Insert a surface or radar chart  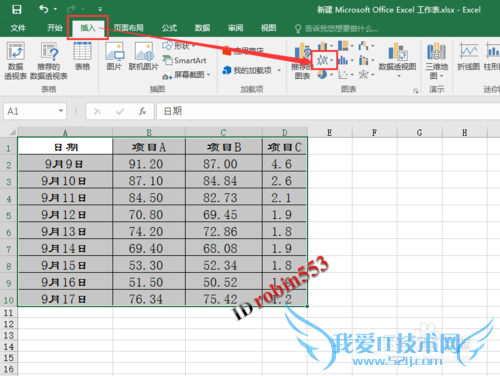click(x=366, y=75)
